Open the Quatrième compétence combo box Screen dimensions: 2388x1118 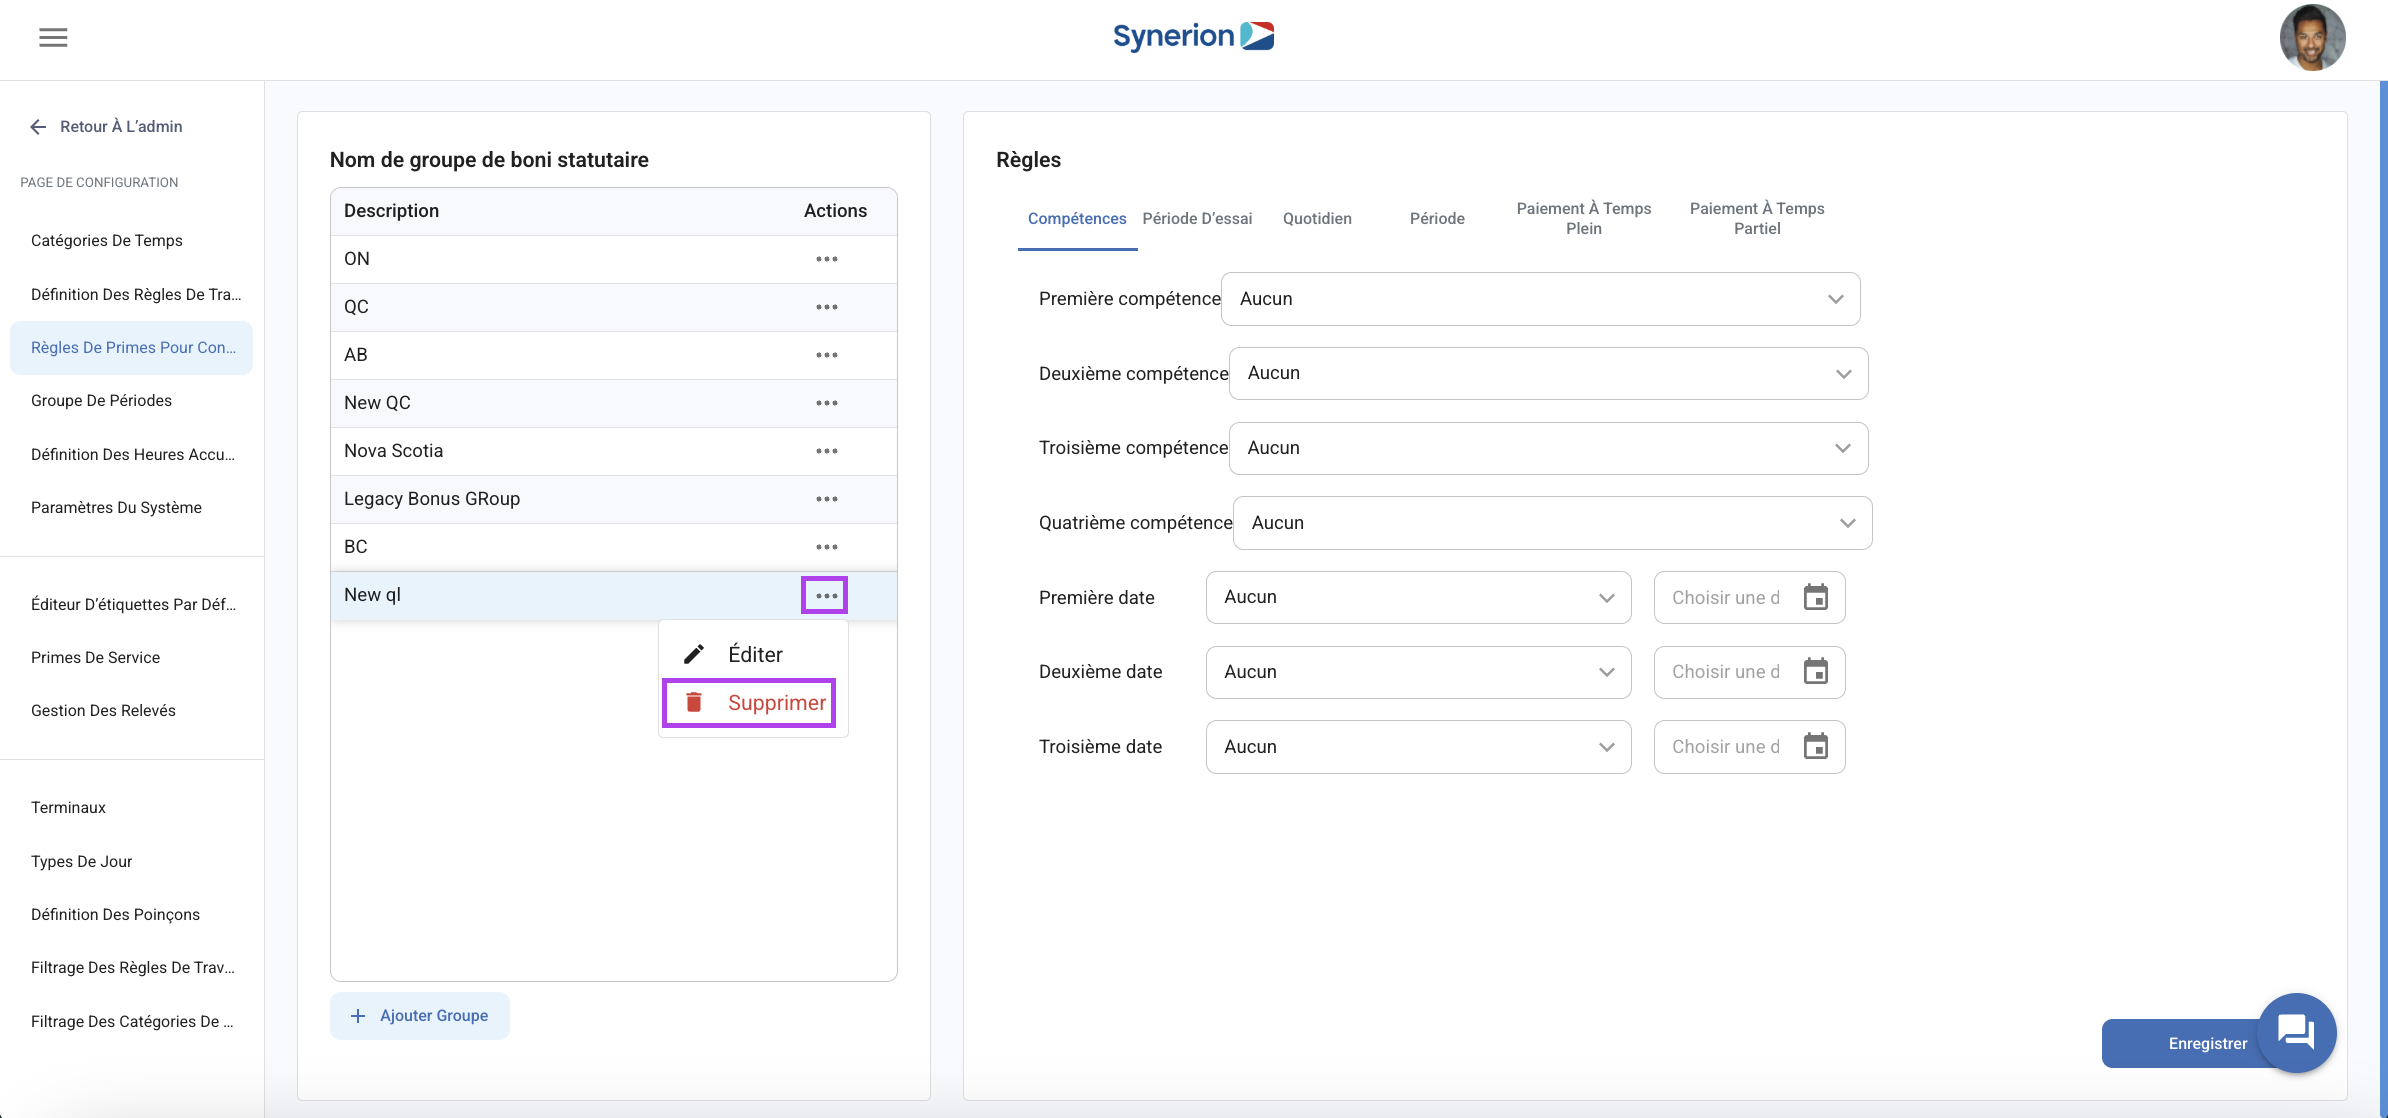(x=1552, y=523)
